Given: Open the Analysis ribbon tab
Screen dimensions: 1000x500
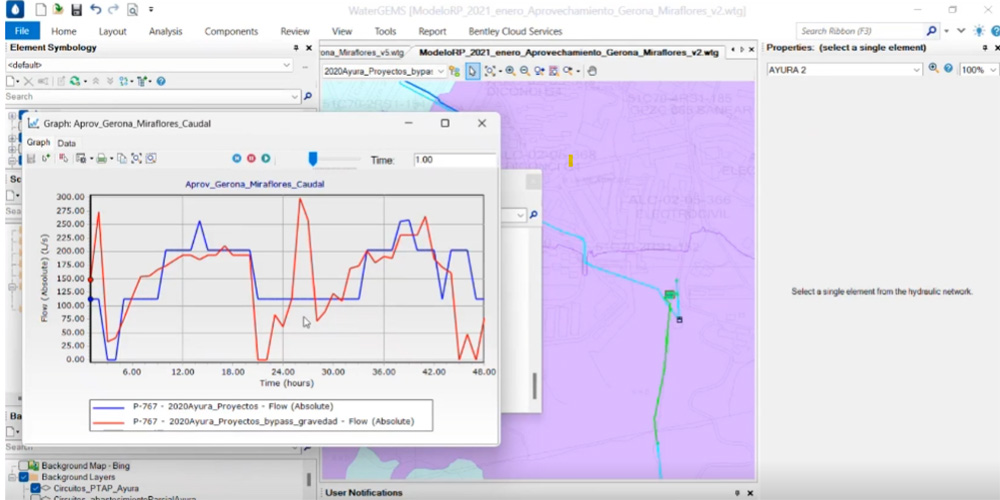Looking at the screenshot, I should coord(165,31).
